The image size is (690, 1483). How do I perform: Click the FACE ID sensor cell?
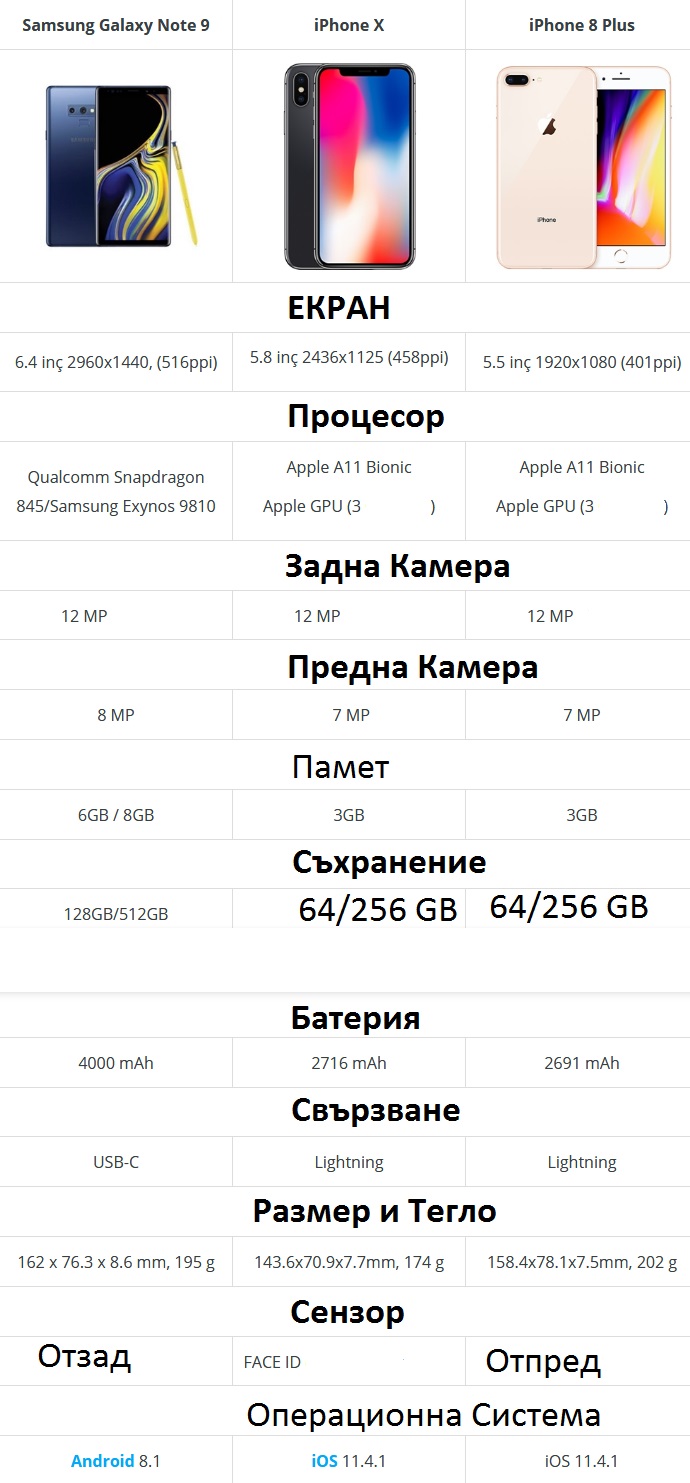[272, 1362]
